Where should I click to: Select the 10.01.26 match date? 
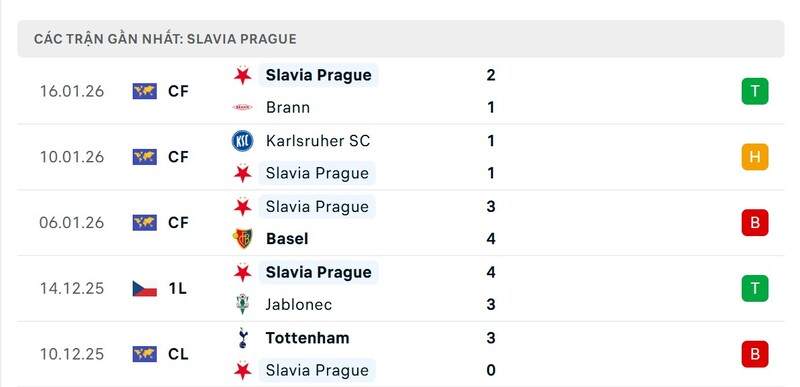72,157
